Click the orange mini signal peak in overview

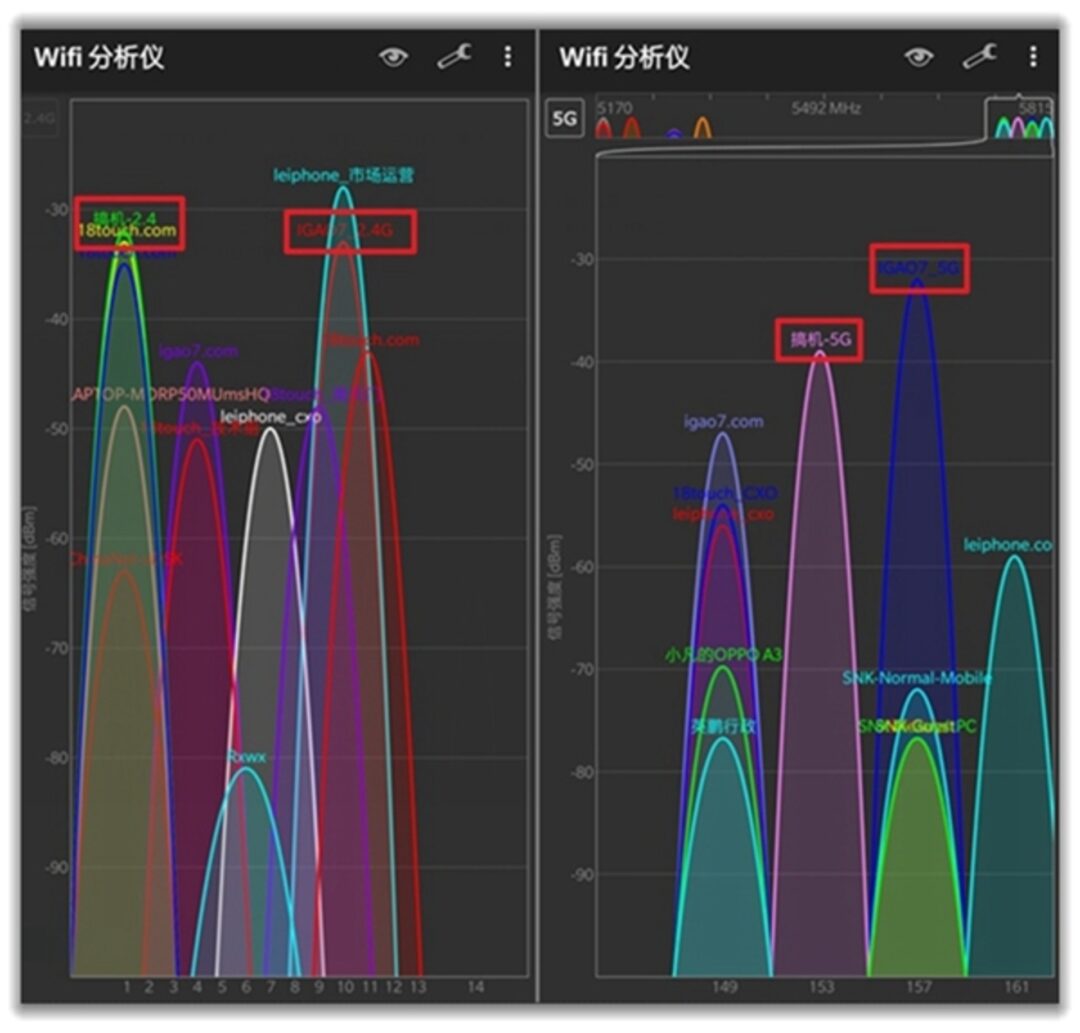click(x=702, y=127)
